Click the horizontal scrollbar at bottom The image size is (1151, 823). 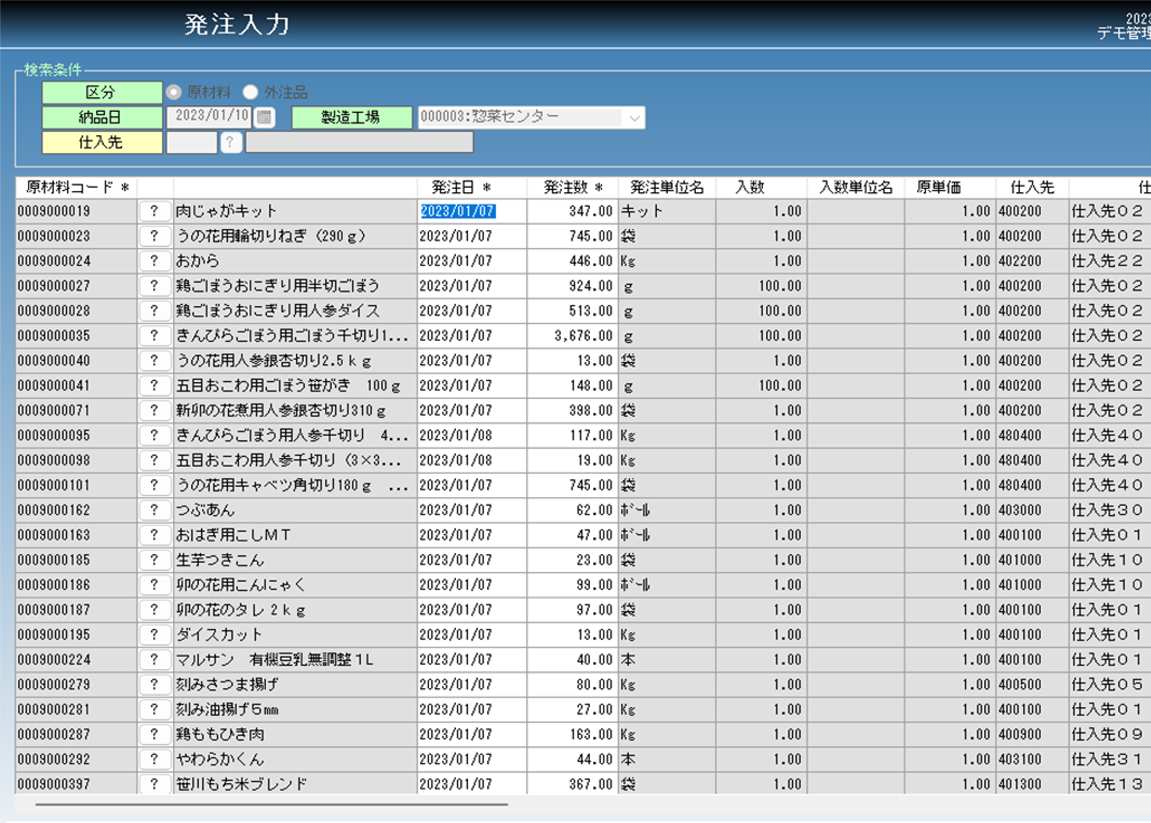click(272, 805)
